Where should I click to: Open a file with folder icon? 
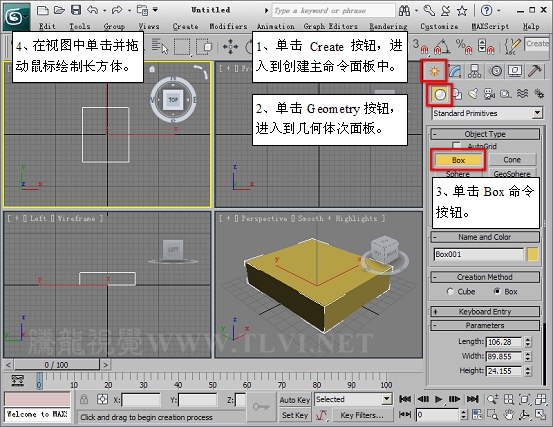(x=59, y=10)
